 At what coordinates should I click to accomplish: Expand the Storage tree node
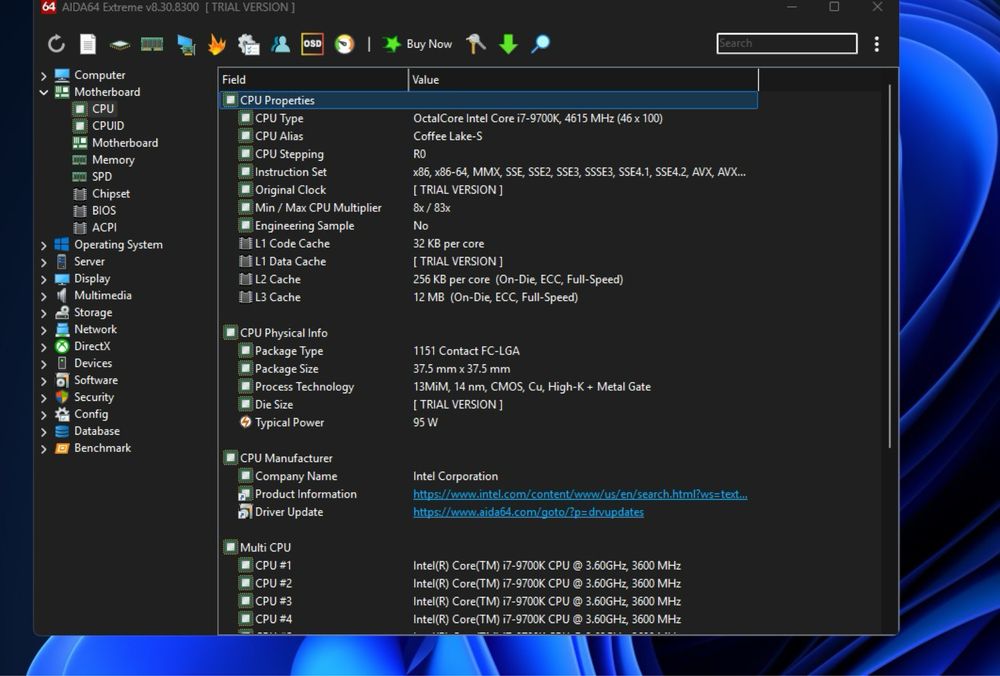click(43, 313)
